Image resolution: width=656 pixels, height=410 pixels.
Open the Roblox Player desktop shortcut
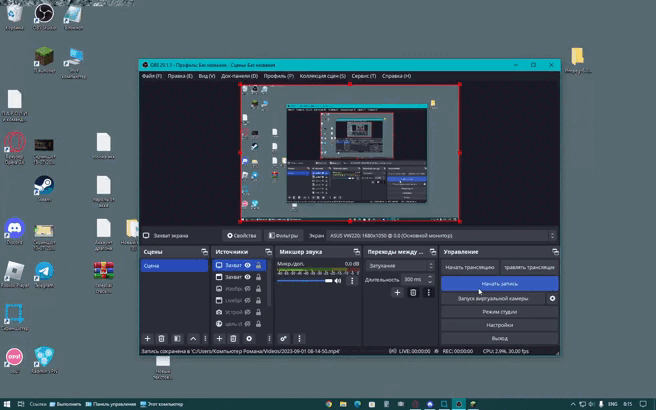(x=15, y=274)
